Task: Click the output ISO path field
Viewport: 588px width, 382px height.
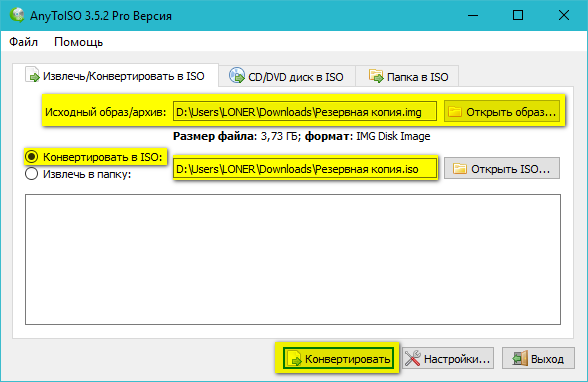Action: tap(304, 168)
